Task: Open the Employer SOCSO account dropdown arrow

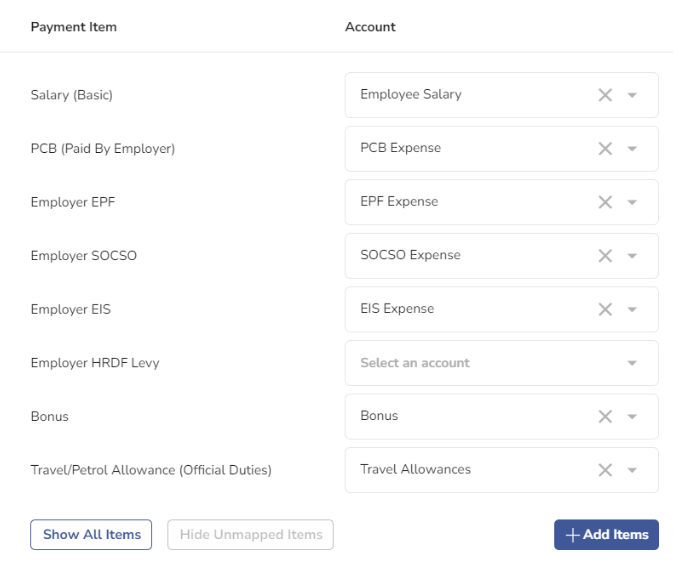Action: pyautogui.click(x=632, y=255)
